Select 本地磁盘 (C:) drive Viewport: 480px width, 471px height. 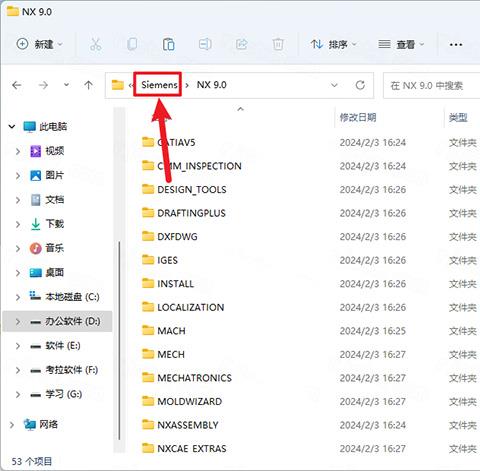pyautogui.click(x=64, y=297)
